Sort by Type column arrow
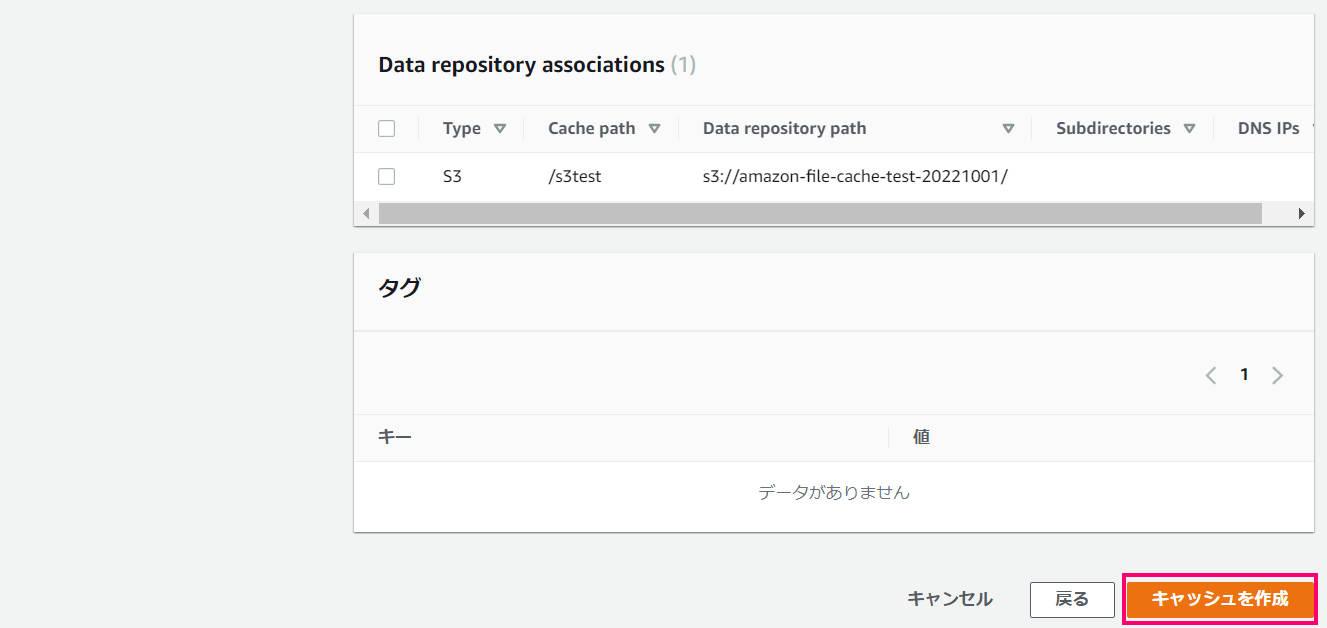 click(500, 128)
